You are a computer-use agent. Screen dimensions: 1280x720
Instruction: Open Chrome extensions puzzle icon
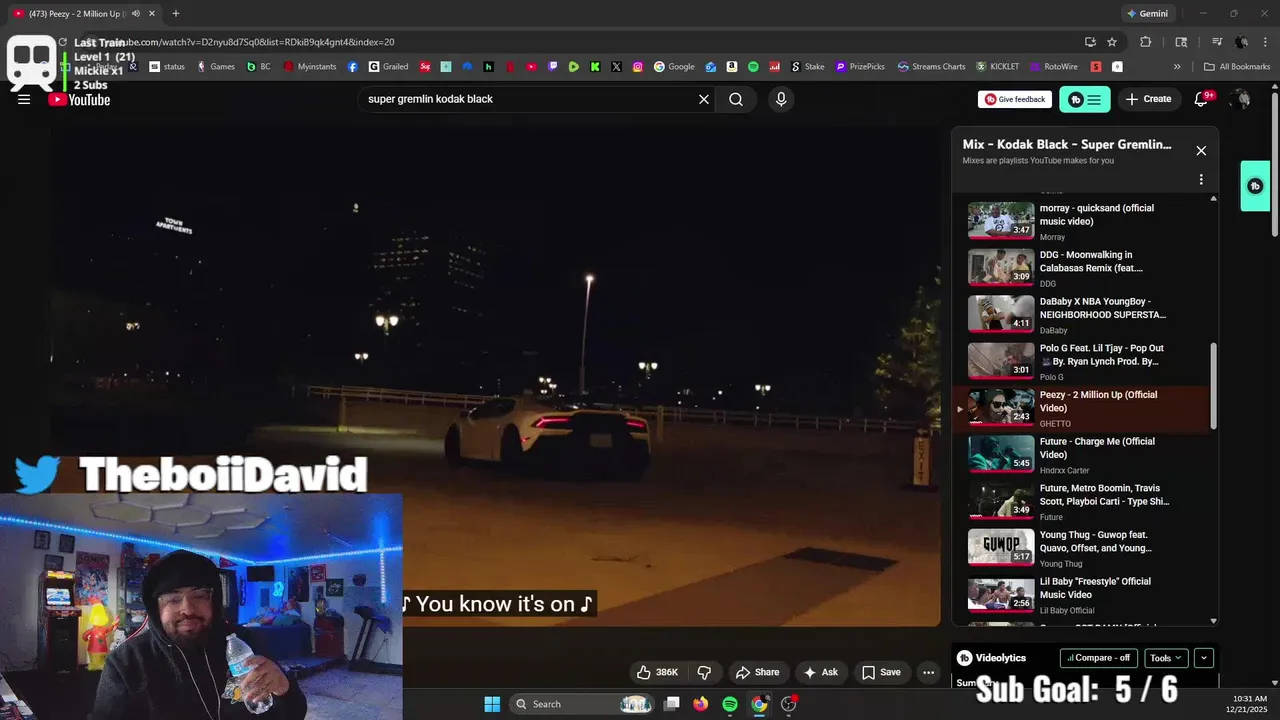[x=1146, y=42]
